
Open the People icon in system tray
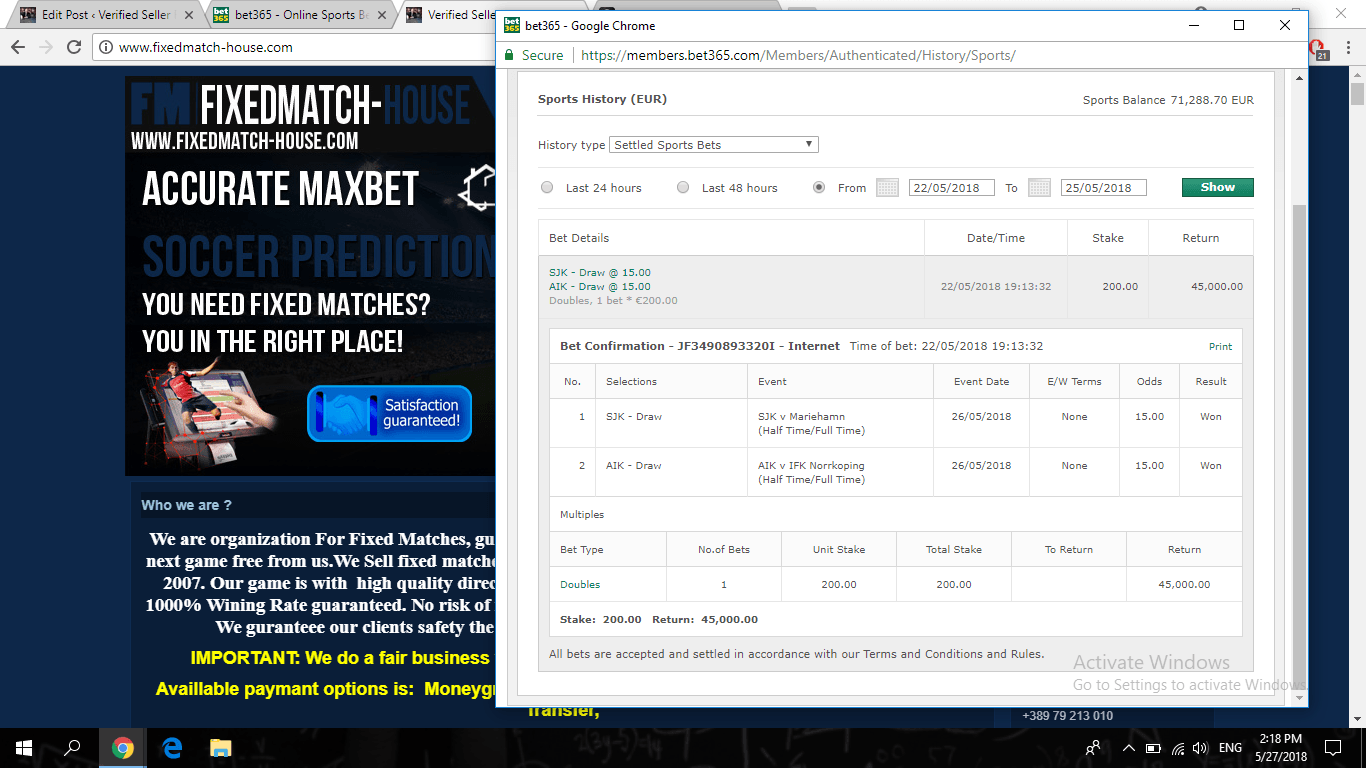(1093, 747)
